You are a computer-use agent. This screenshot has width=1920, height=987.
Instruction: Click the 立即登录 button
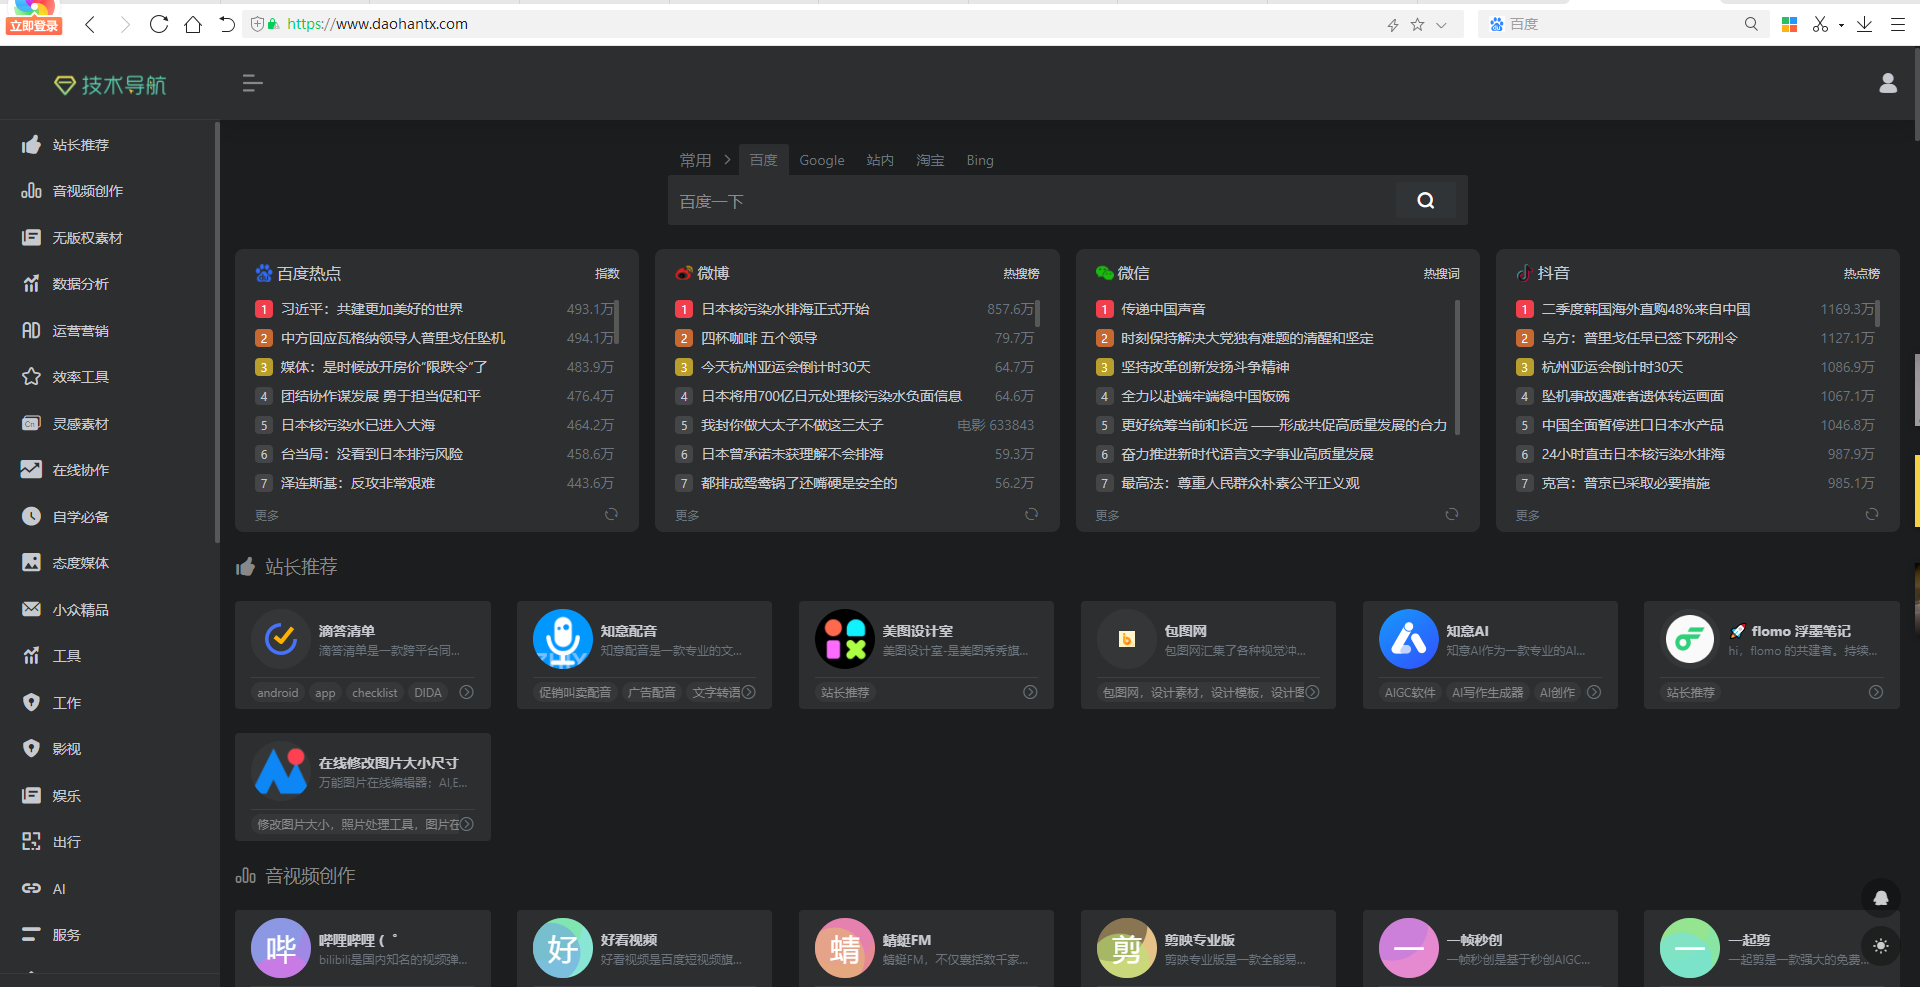pyautogui.click(x=33, y=24)
